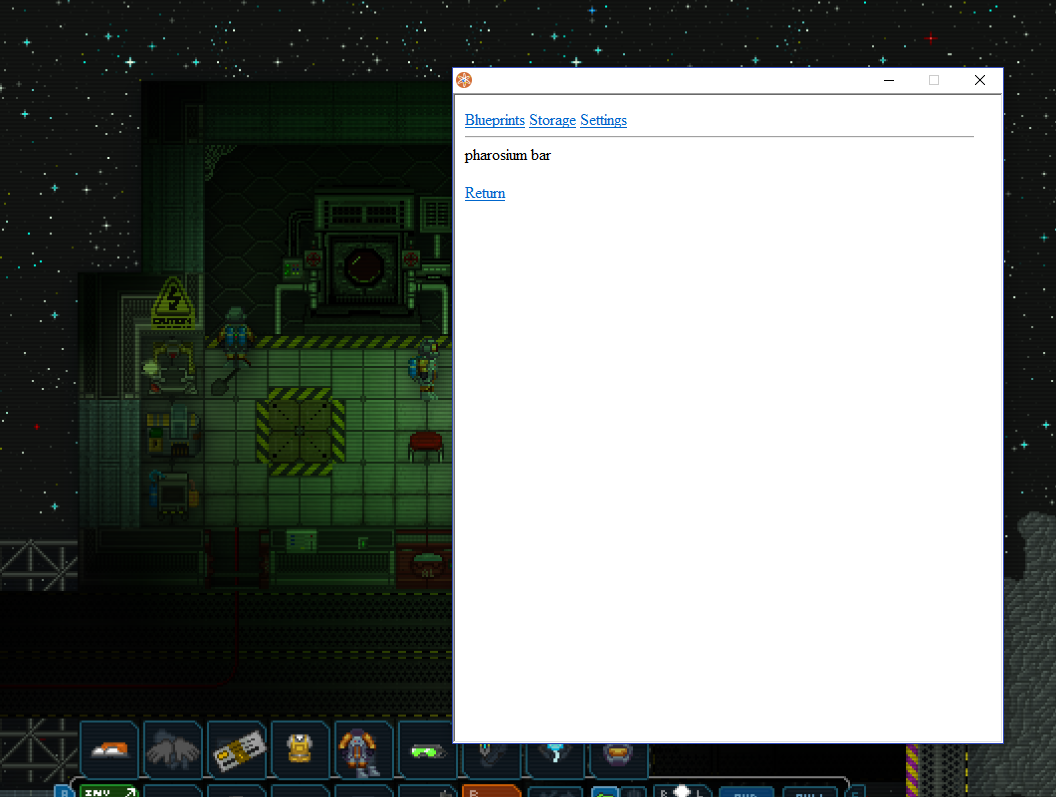
Task: Click the Return link
Action: pyautogui.click(x=485, y=193)
